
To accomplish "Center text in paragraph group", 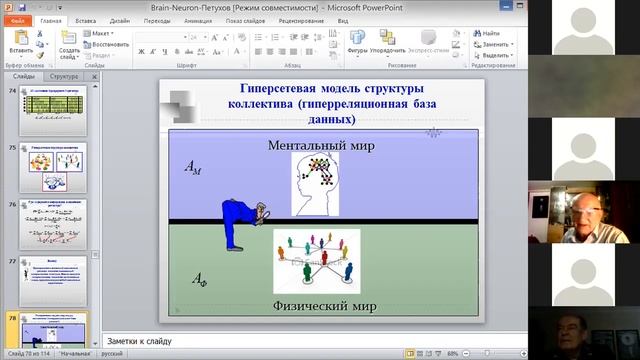I will coord(270,52).
